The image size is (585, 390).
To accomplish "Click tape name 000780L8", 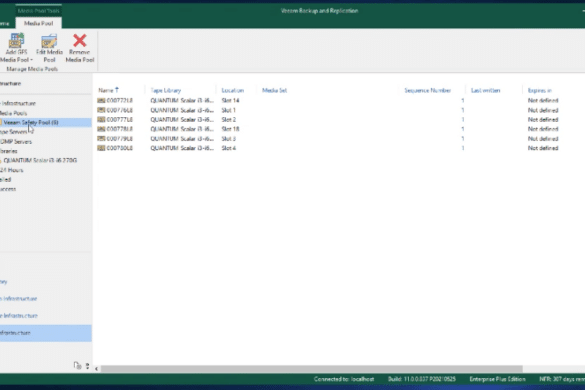I will click(x=119, y=148).
